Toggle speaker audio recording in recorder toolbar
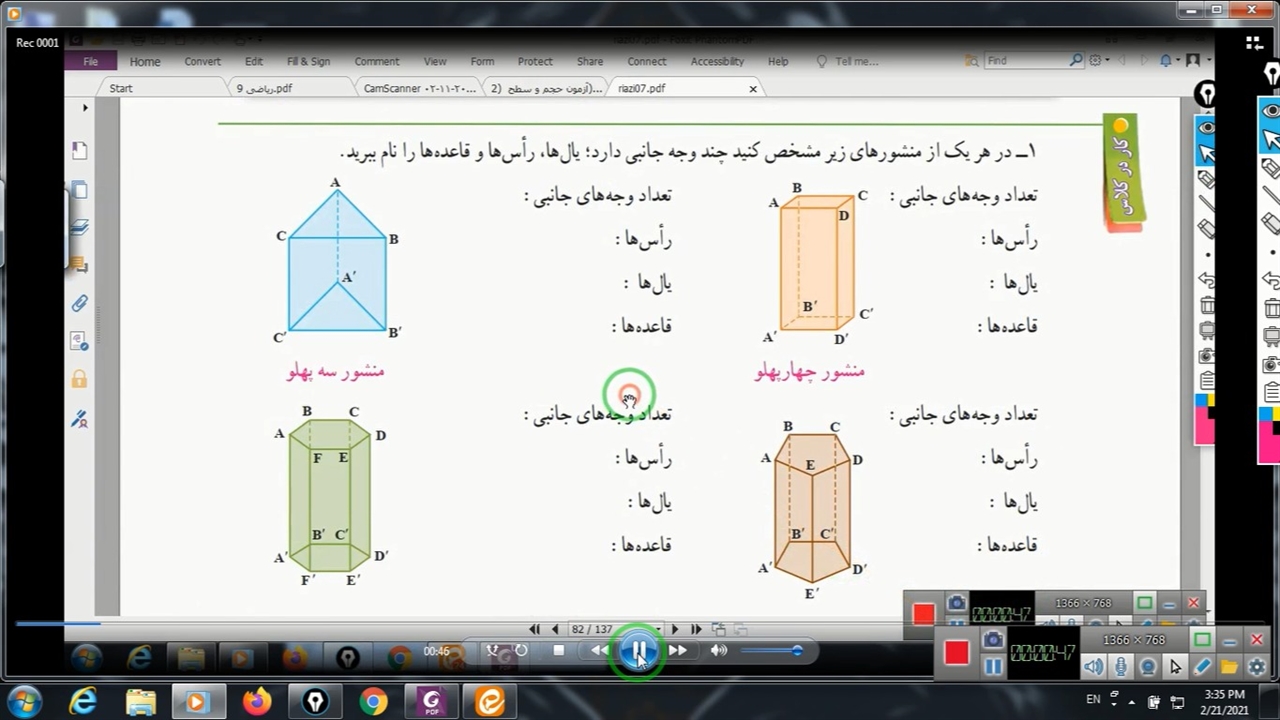Screen dimensions: 1280x720 [x=1094, y=667]
